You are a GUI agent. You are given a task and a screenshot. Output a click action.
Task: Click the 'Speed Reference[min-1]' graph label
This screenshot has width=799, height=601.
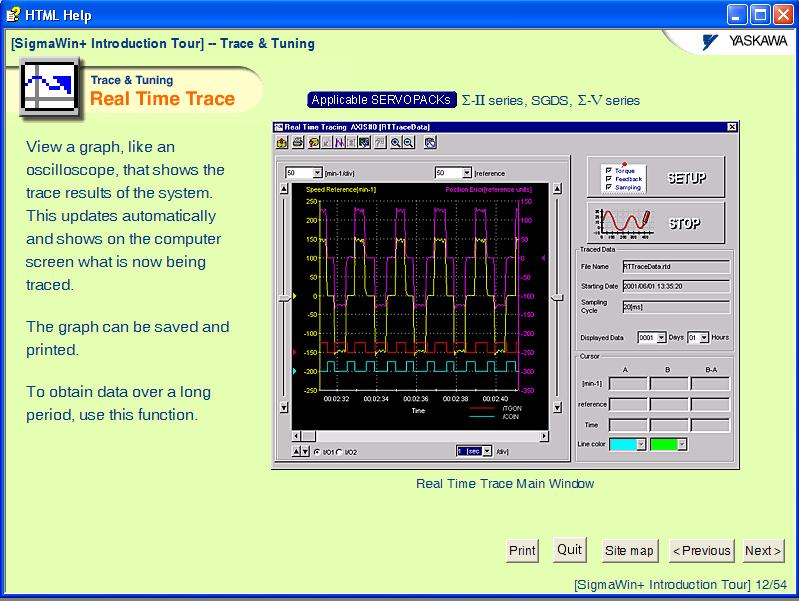point(340,190)
